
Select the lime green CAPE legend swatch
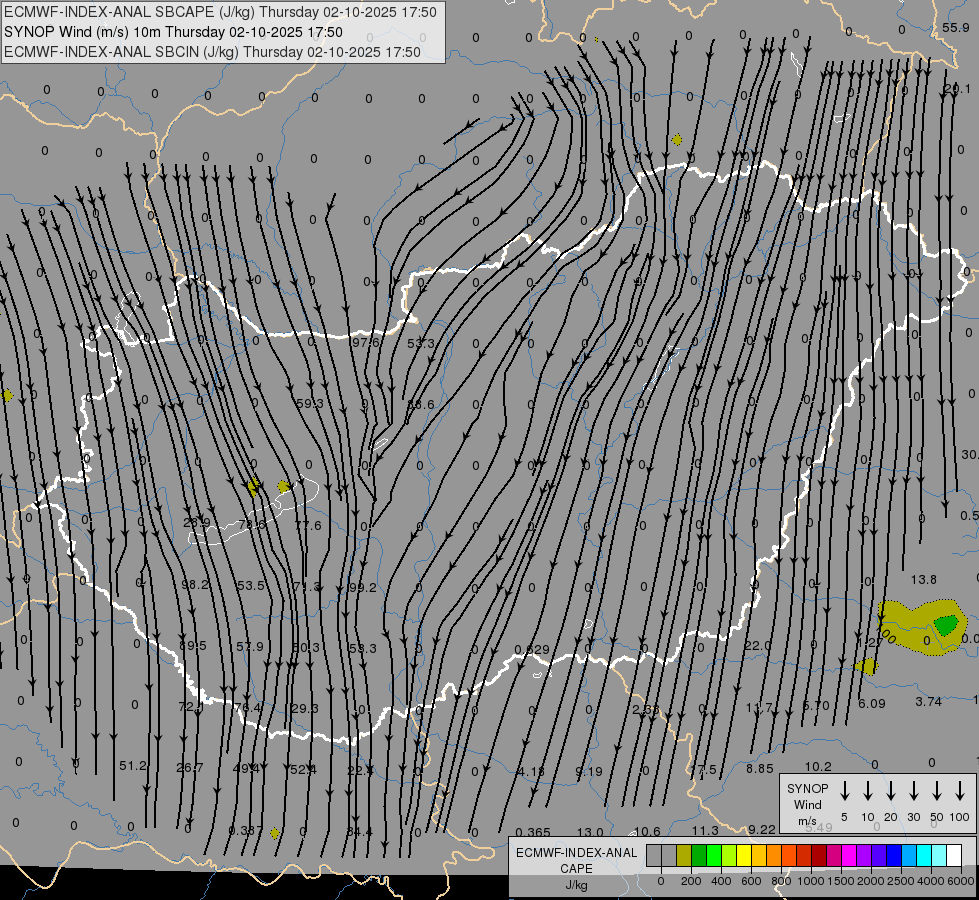pos(729,856)
